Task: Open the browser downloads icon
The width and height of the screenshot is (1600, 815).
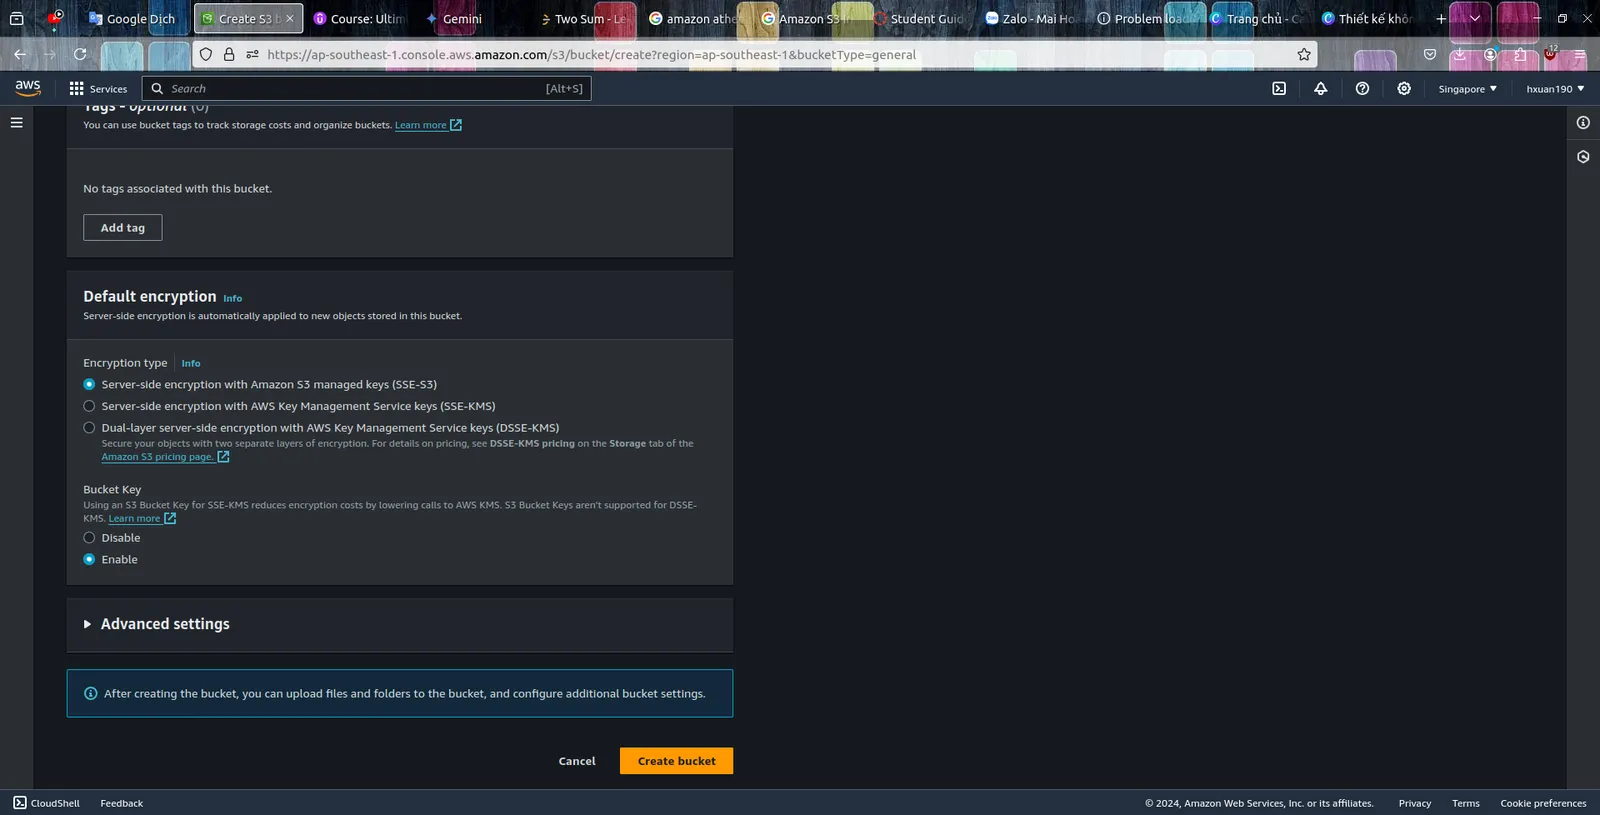Action: point(1460,55)
